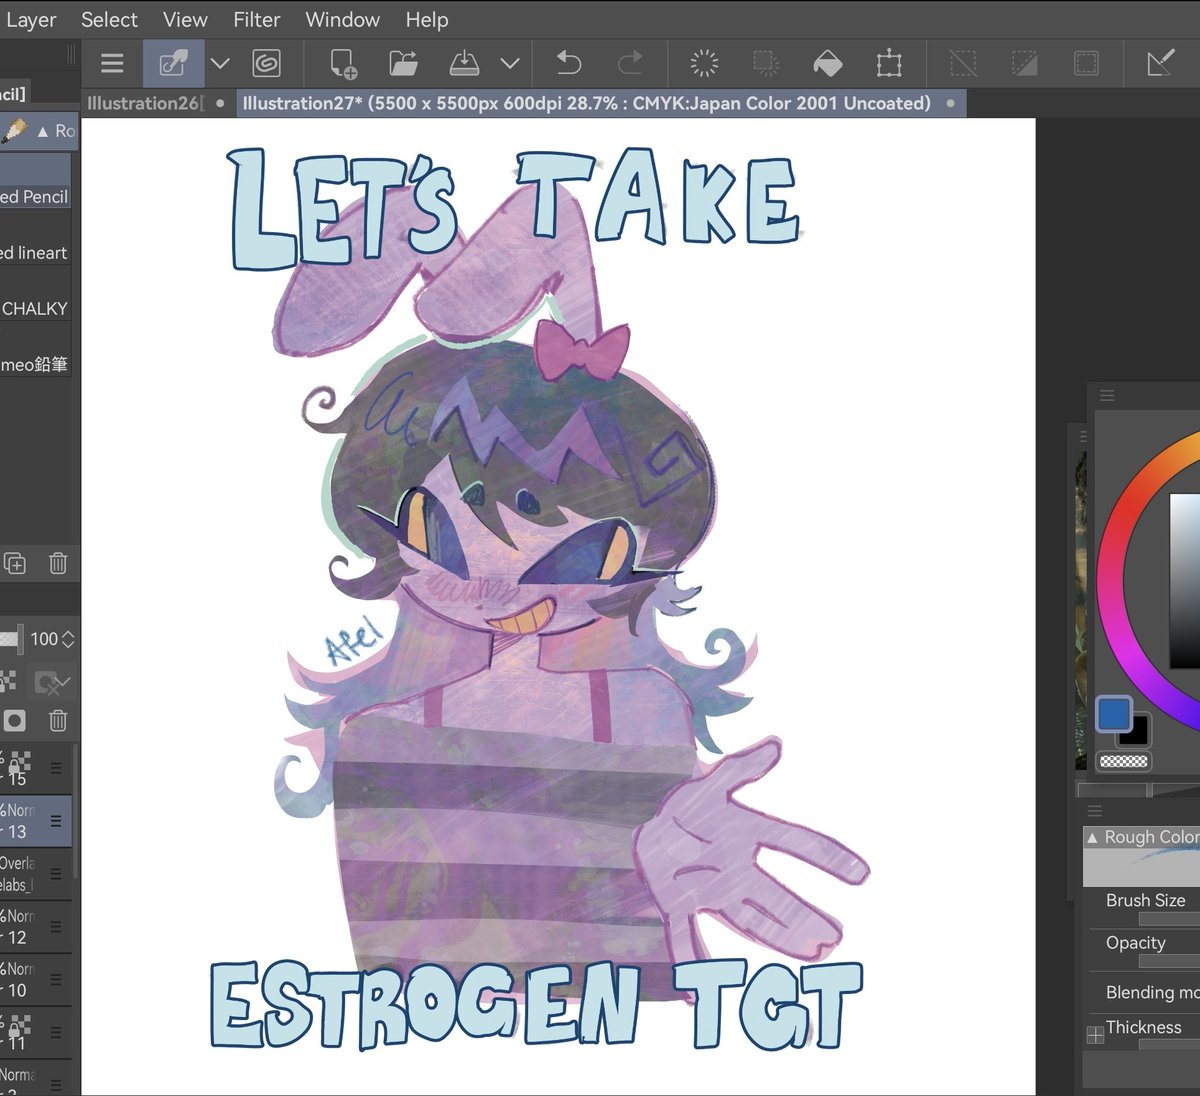This screenshot has height=1096, width=1200.
Task: Open the color wheel panel menu
Action: coord(1107,396)
